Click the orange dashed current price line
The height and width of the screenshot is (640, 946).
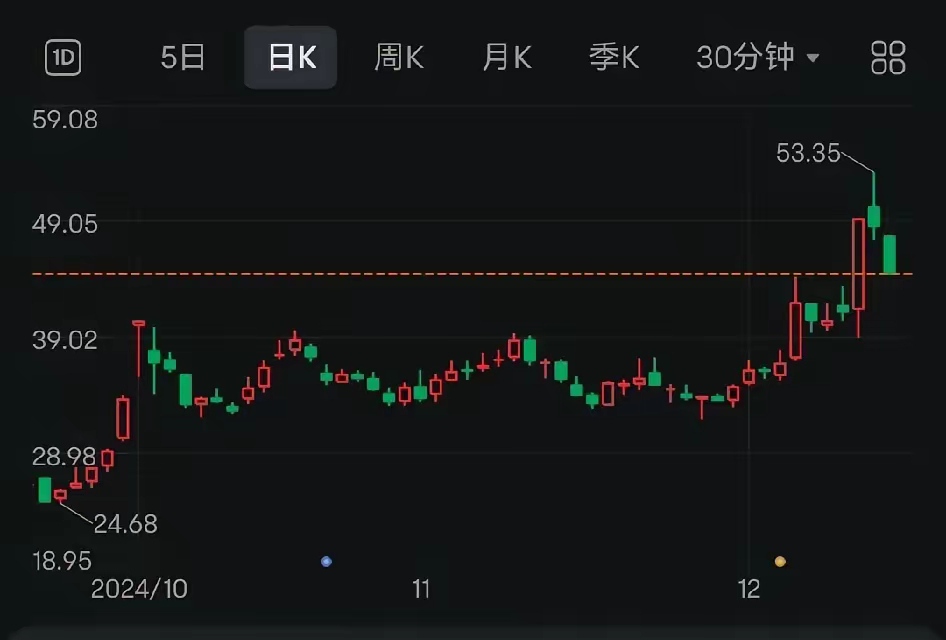472,274
